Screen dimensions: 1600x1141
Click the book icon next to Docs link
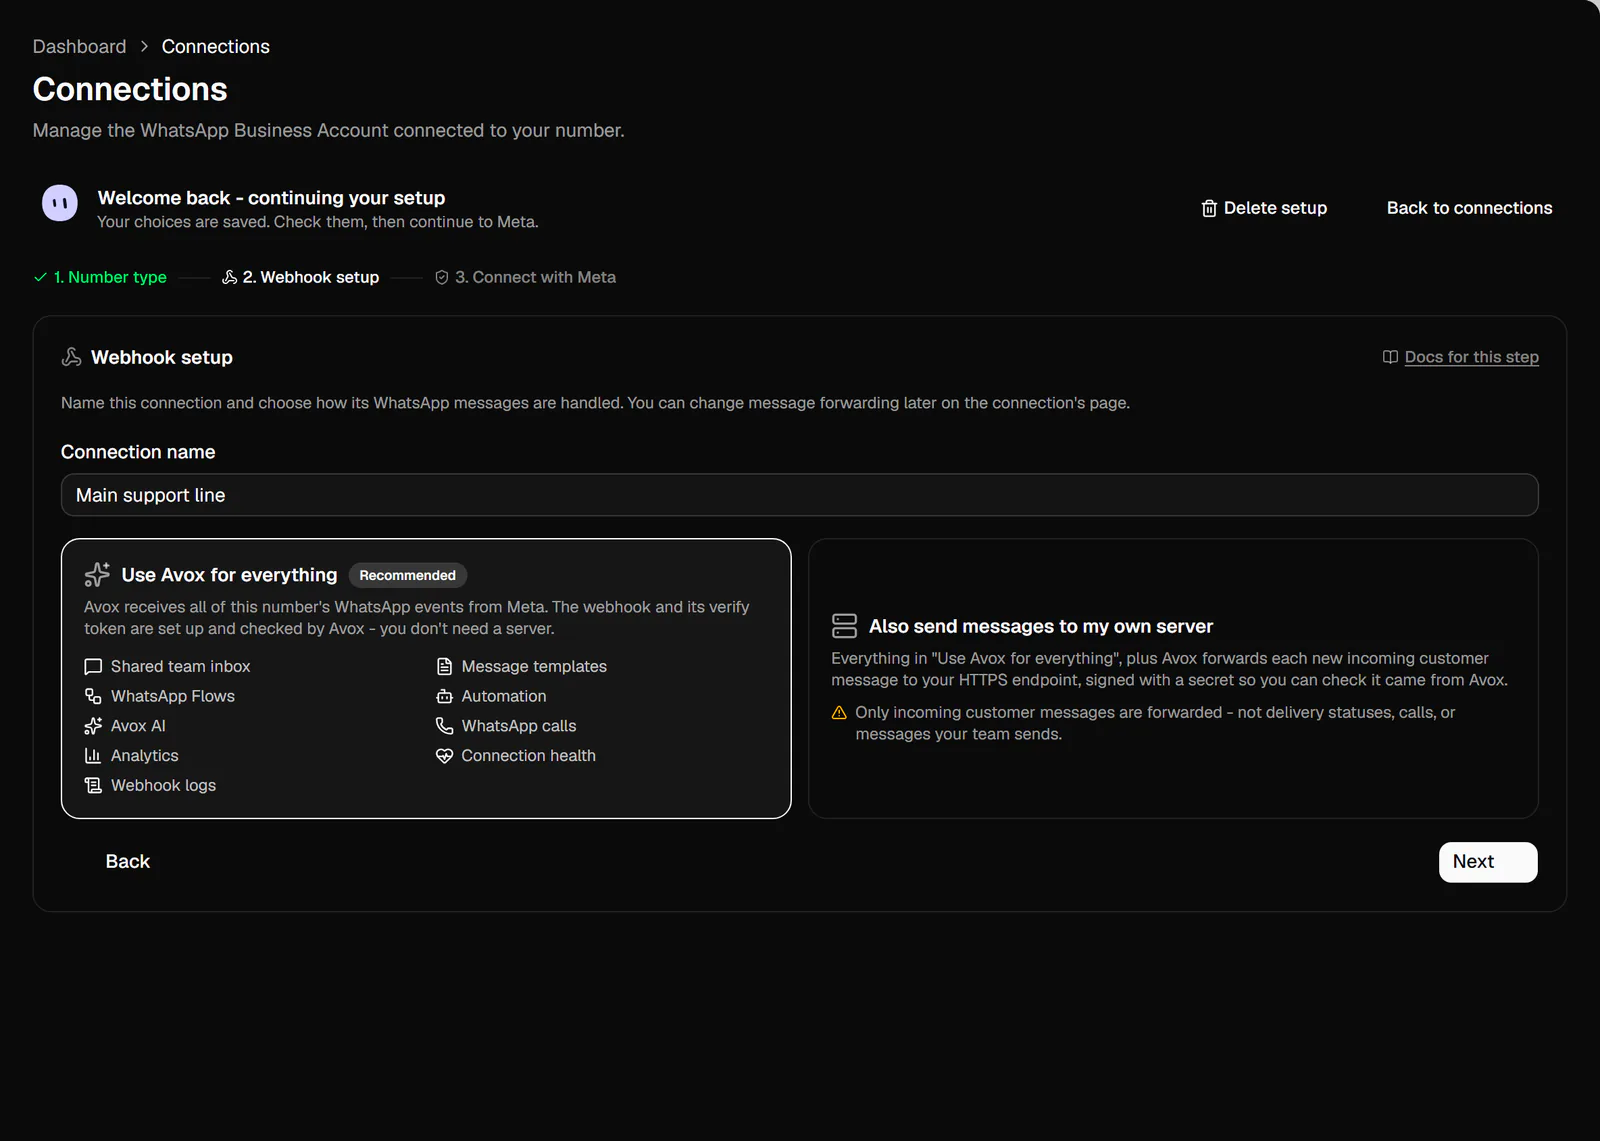[1390, 357]
